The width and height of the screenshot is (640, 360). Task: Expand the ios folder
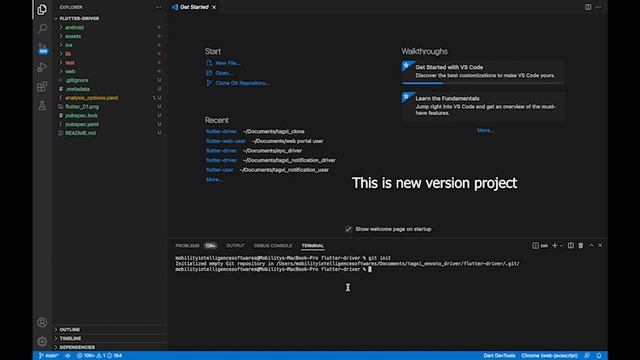point(60,45)
